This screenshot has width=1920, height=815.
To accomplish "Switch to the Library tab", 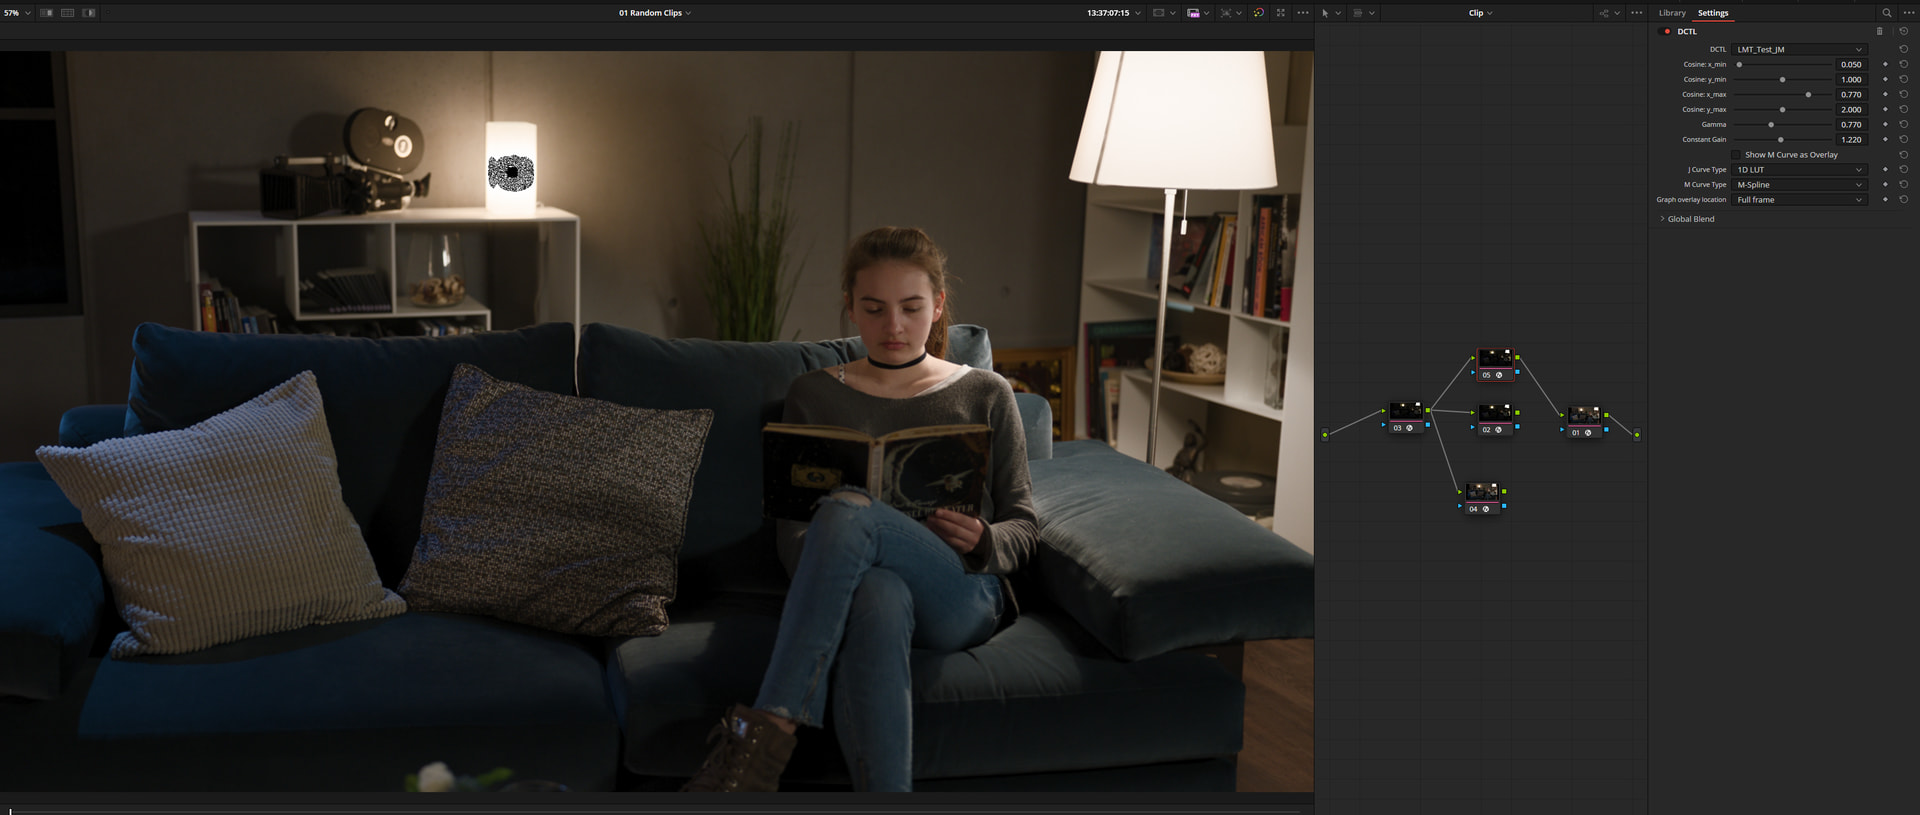I will [1671, 13].
